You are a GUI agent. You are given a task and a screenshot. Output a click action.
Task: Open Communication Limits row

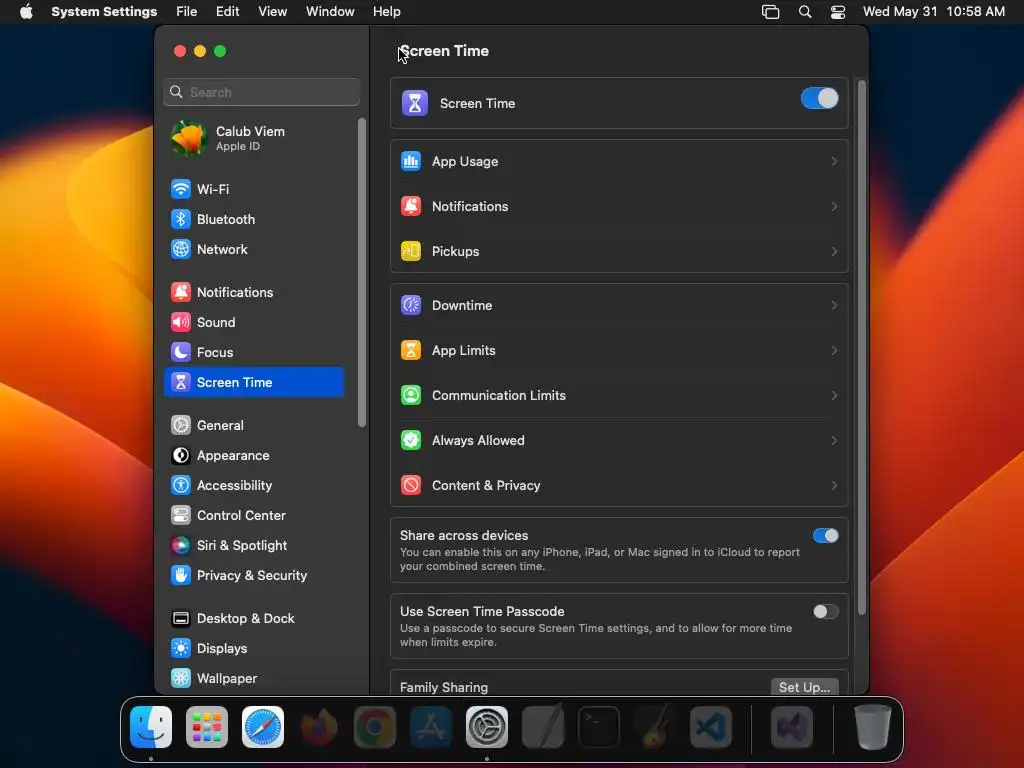point(619,396)
